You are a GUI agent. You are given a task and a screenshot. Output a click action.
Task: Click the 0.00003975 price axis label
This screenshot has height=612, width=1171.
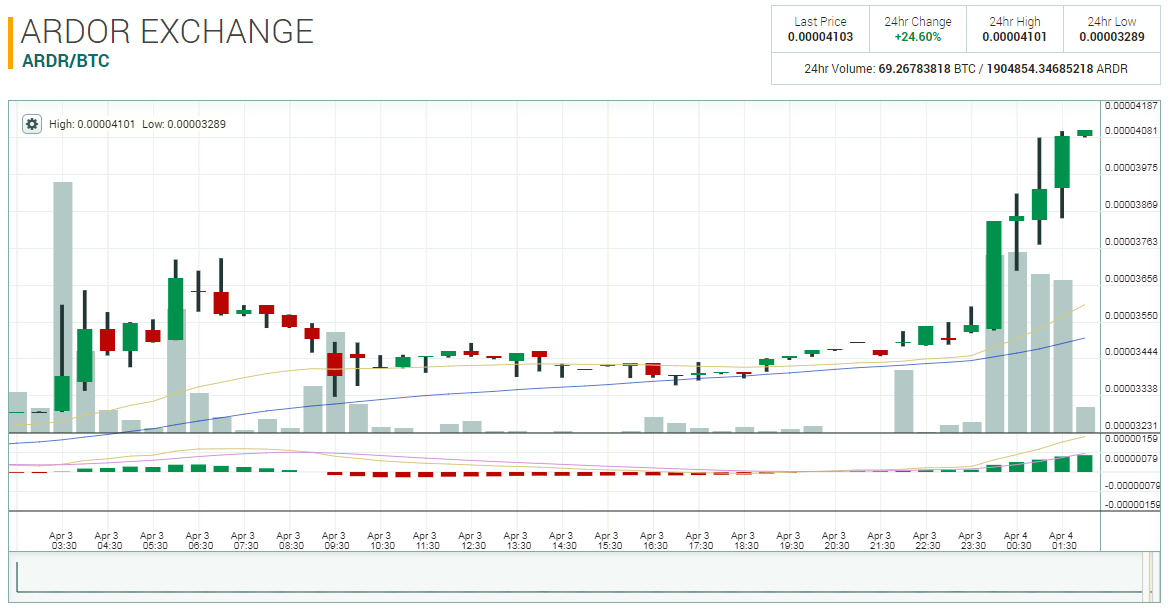1131,168
